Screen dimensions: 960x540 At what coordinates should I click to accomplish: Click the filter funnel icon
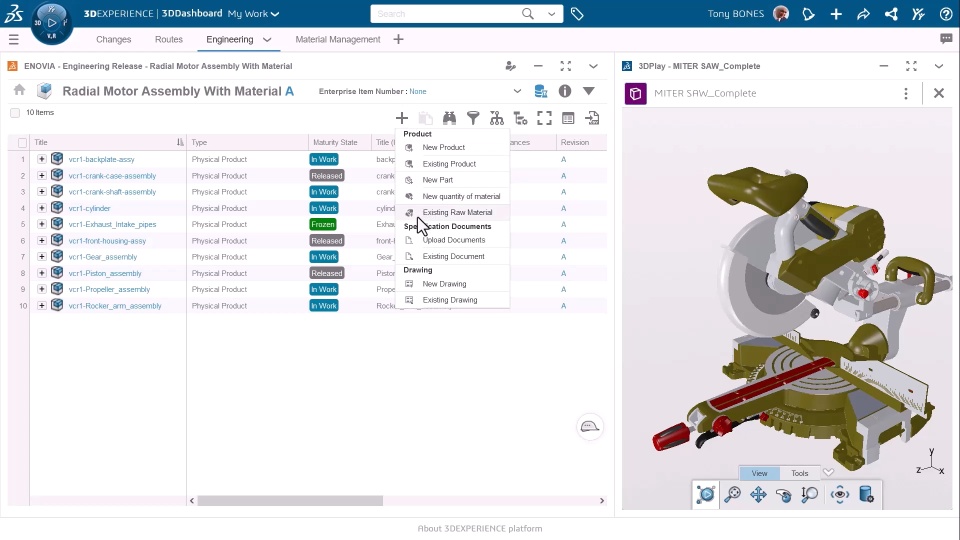click(x=473, y=118)
